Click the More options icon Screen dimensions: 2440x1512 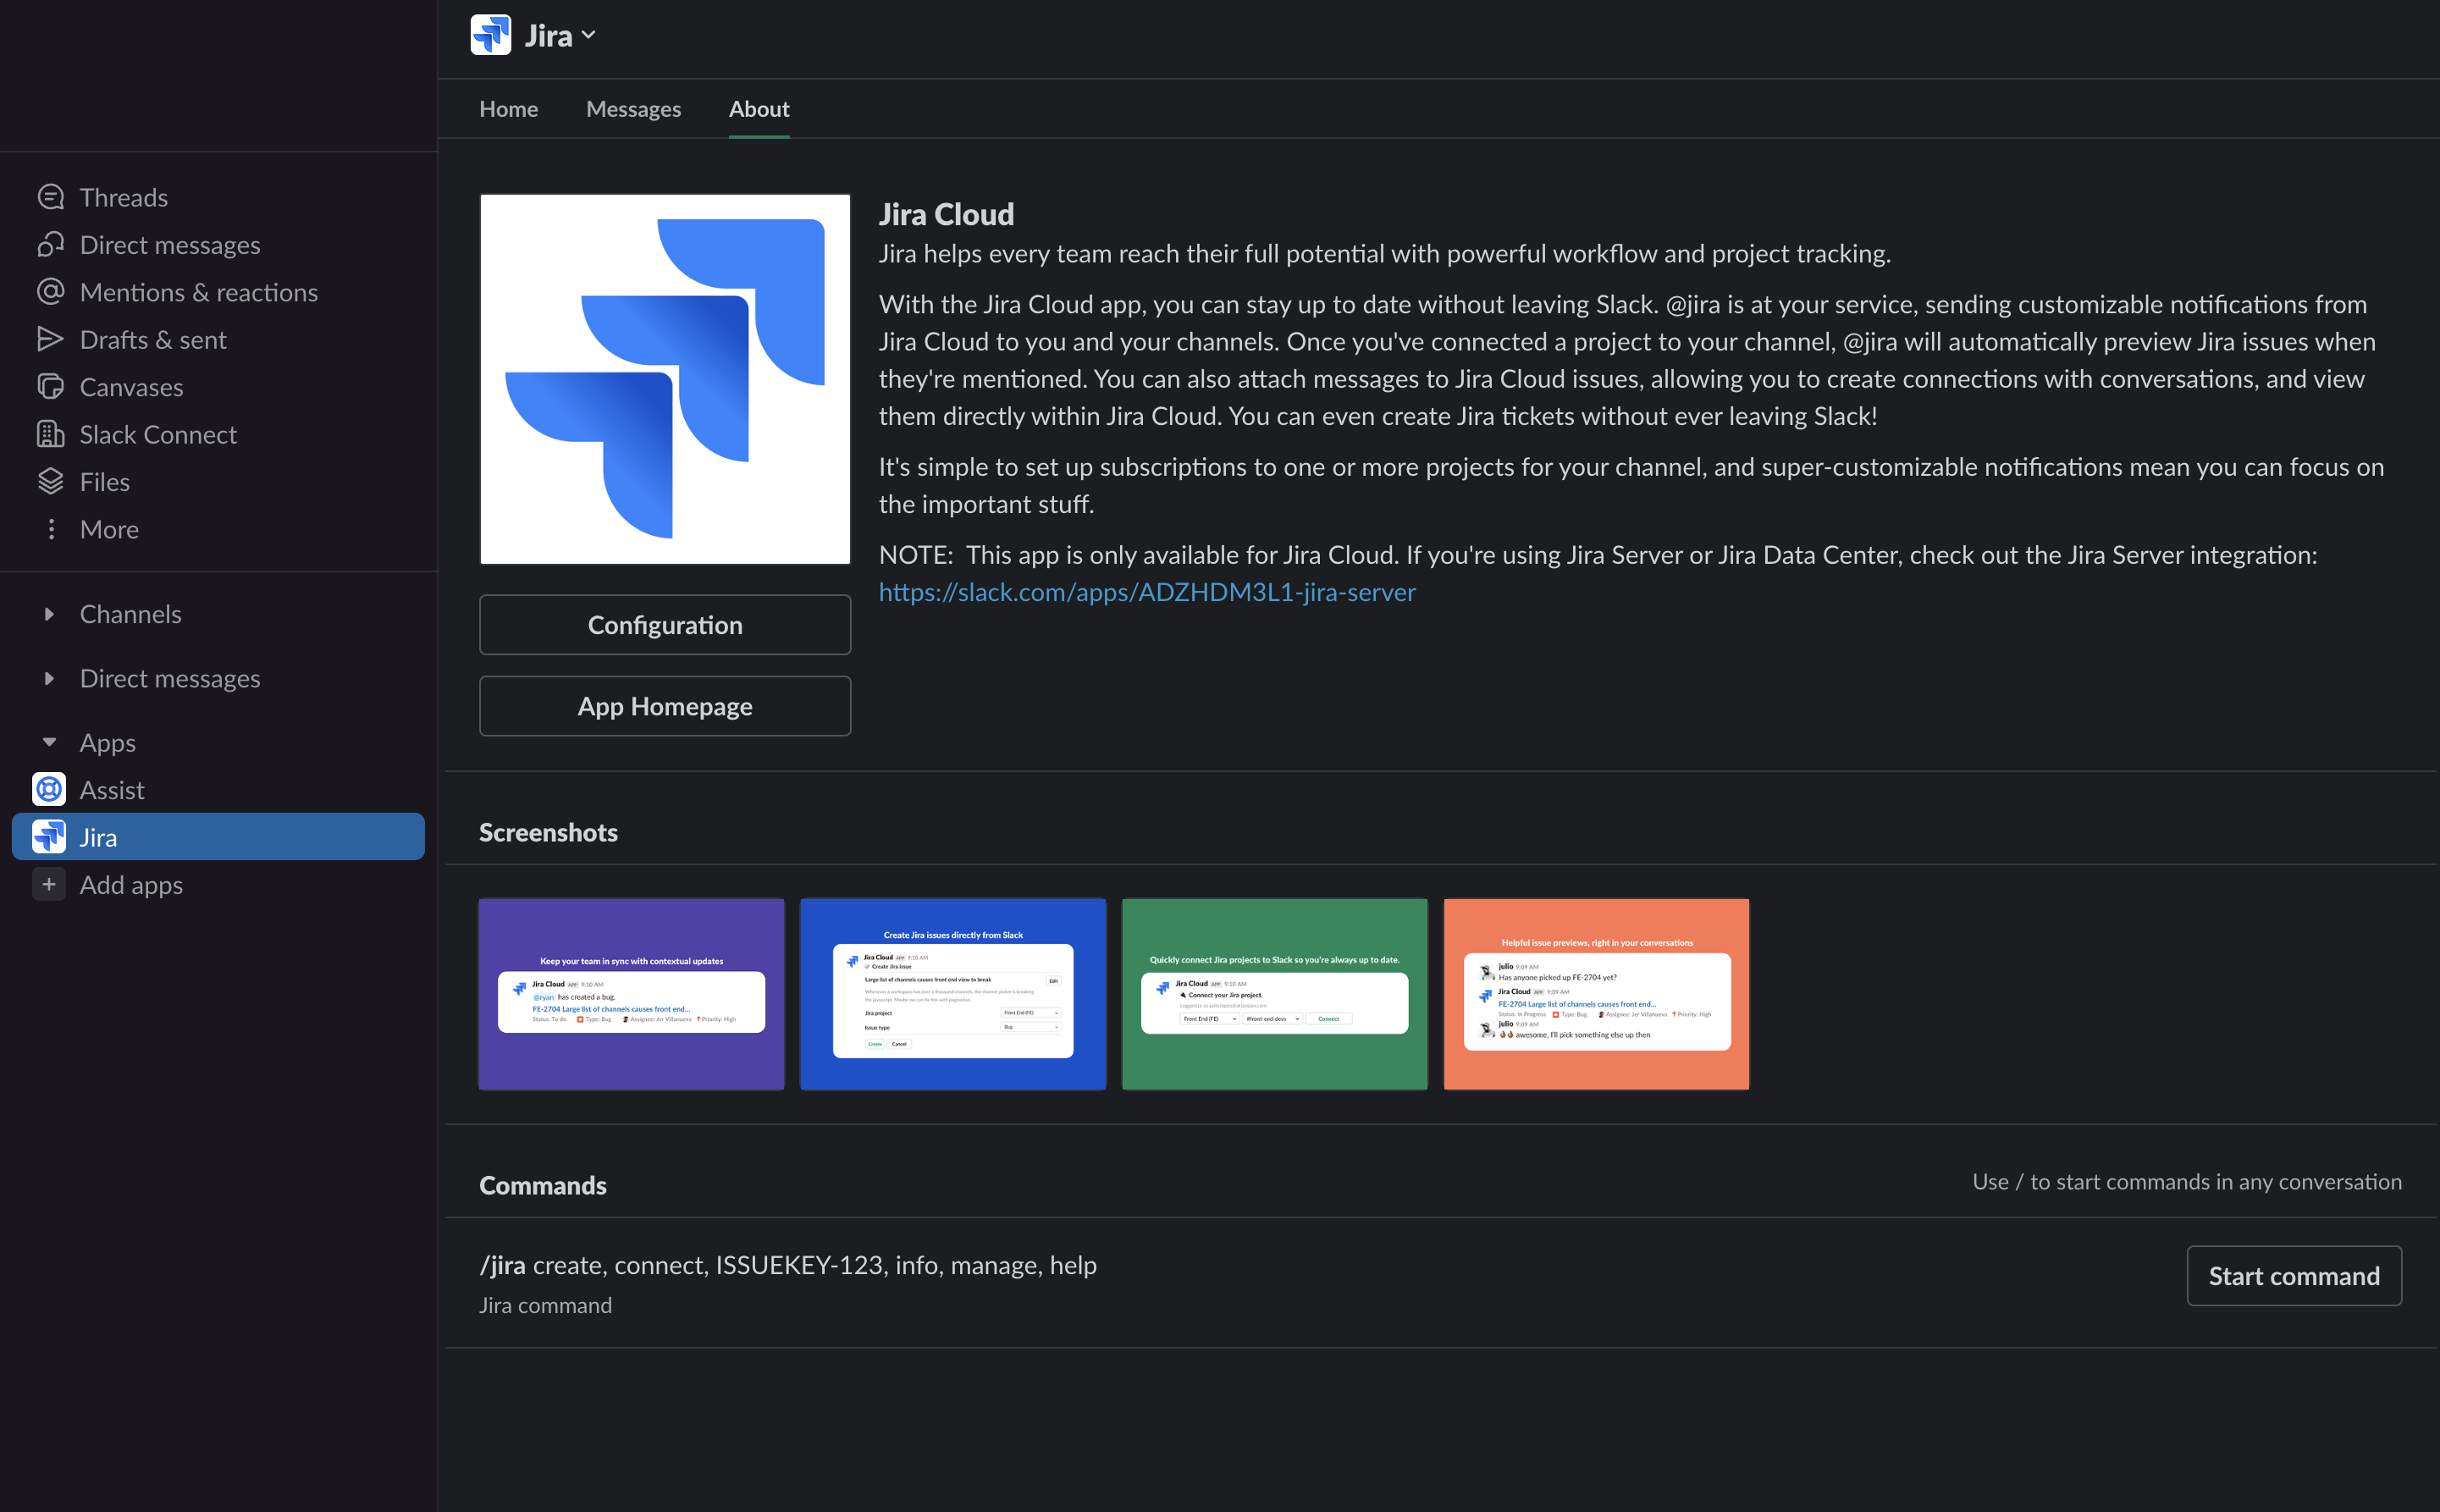51,529
